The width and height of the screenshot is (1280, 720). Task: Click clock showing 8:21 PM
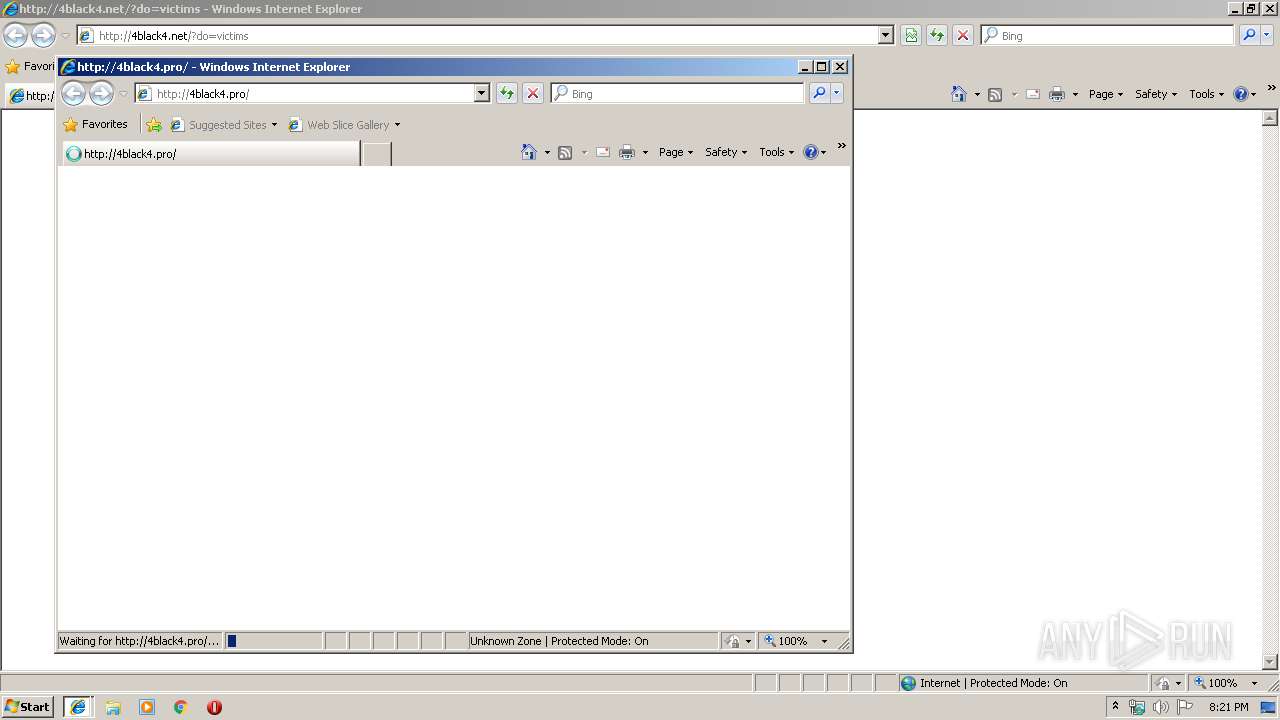(1229, 707)
